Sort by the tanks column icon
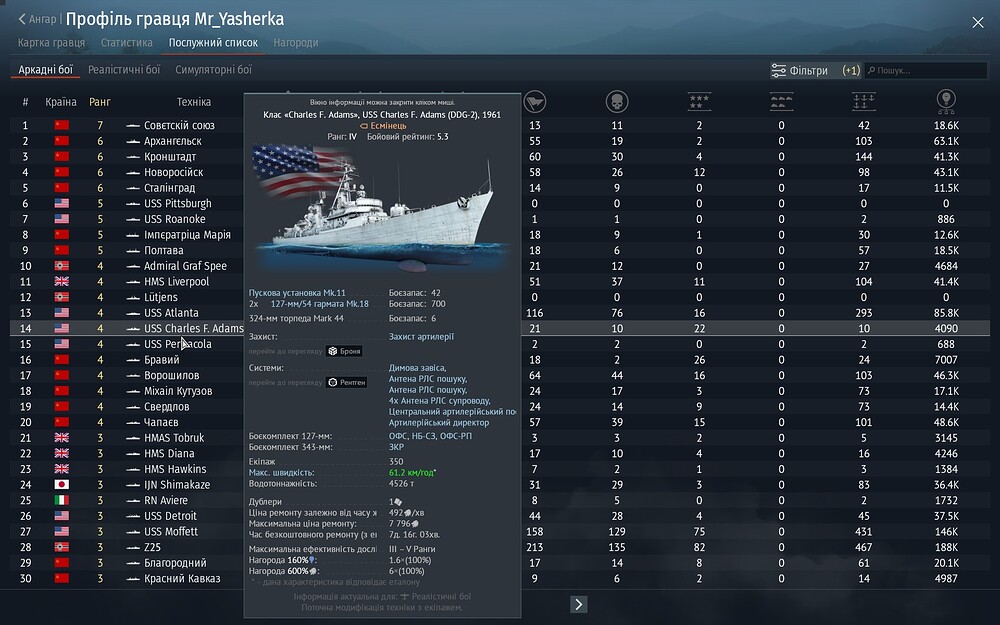The height and width of the screenshot is (625, 1000). click(781, 101)
